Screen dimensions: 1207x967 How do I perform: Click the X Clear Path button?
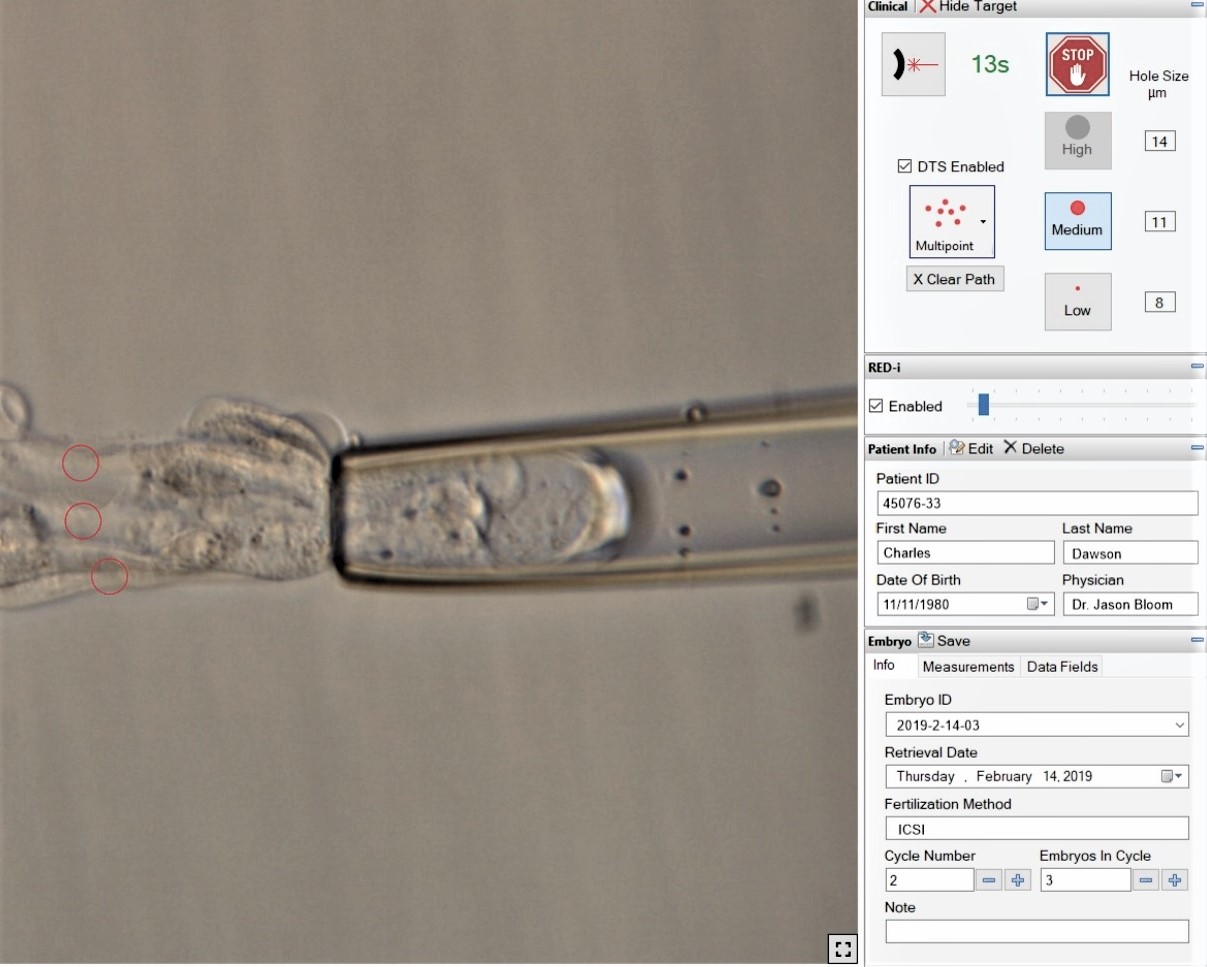(954, 279)
